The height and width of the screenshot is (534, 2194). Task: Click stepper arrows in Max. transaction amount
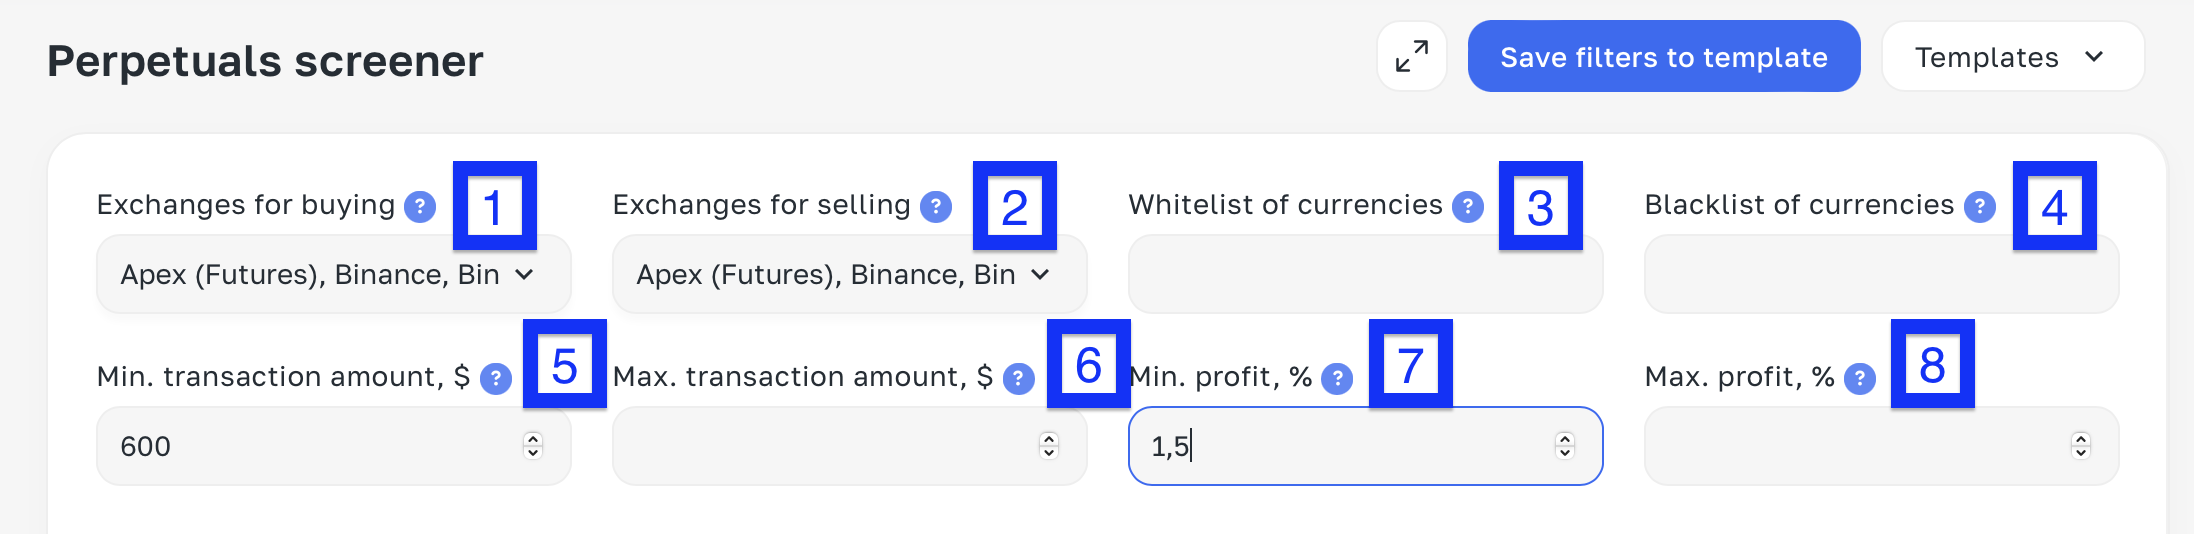pos(1049,446)
